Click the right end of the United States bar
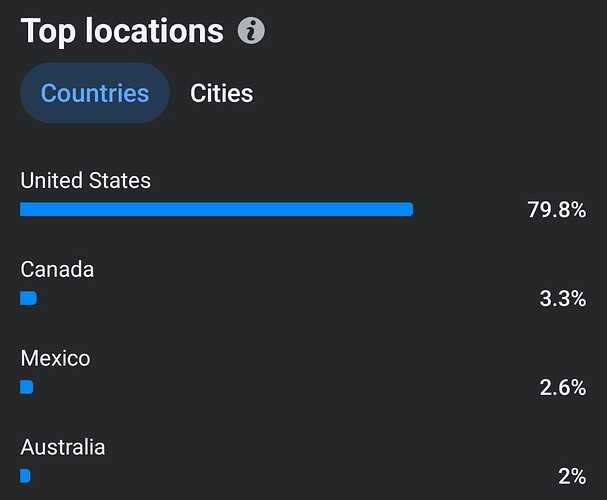607x500 pixels. coord(410,209)
